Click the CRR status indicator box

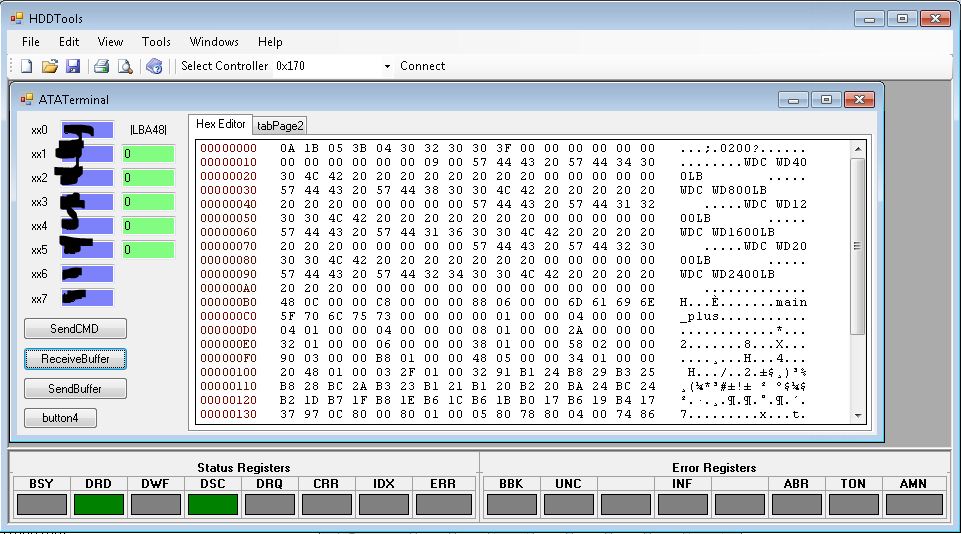click(x=327, y=505)
